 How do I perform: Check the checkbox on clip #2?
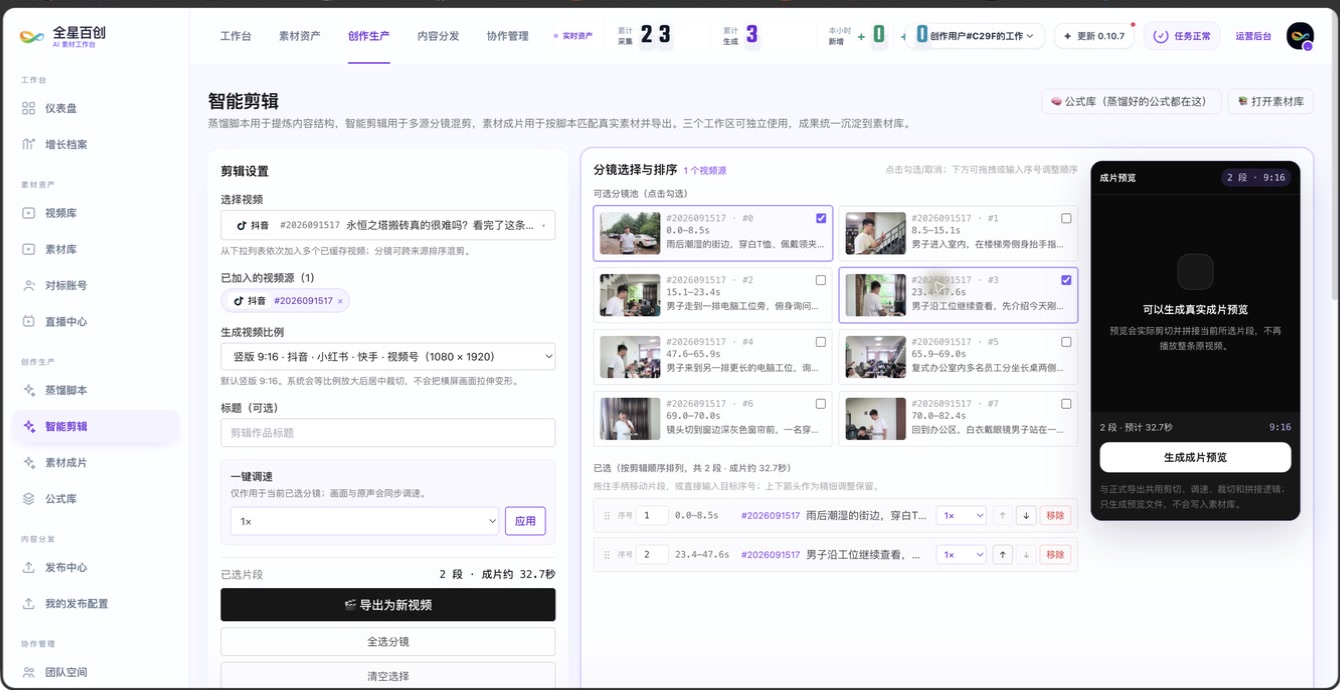821,280
